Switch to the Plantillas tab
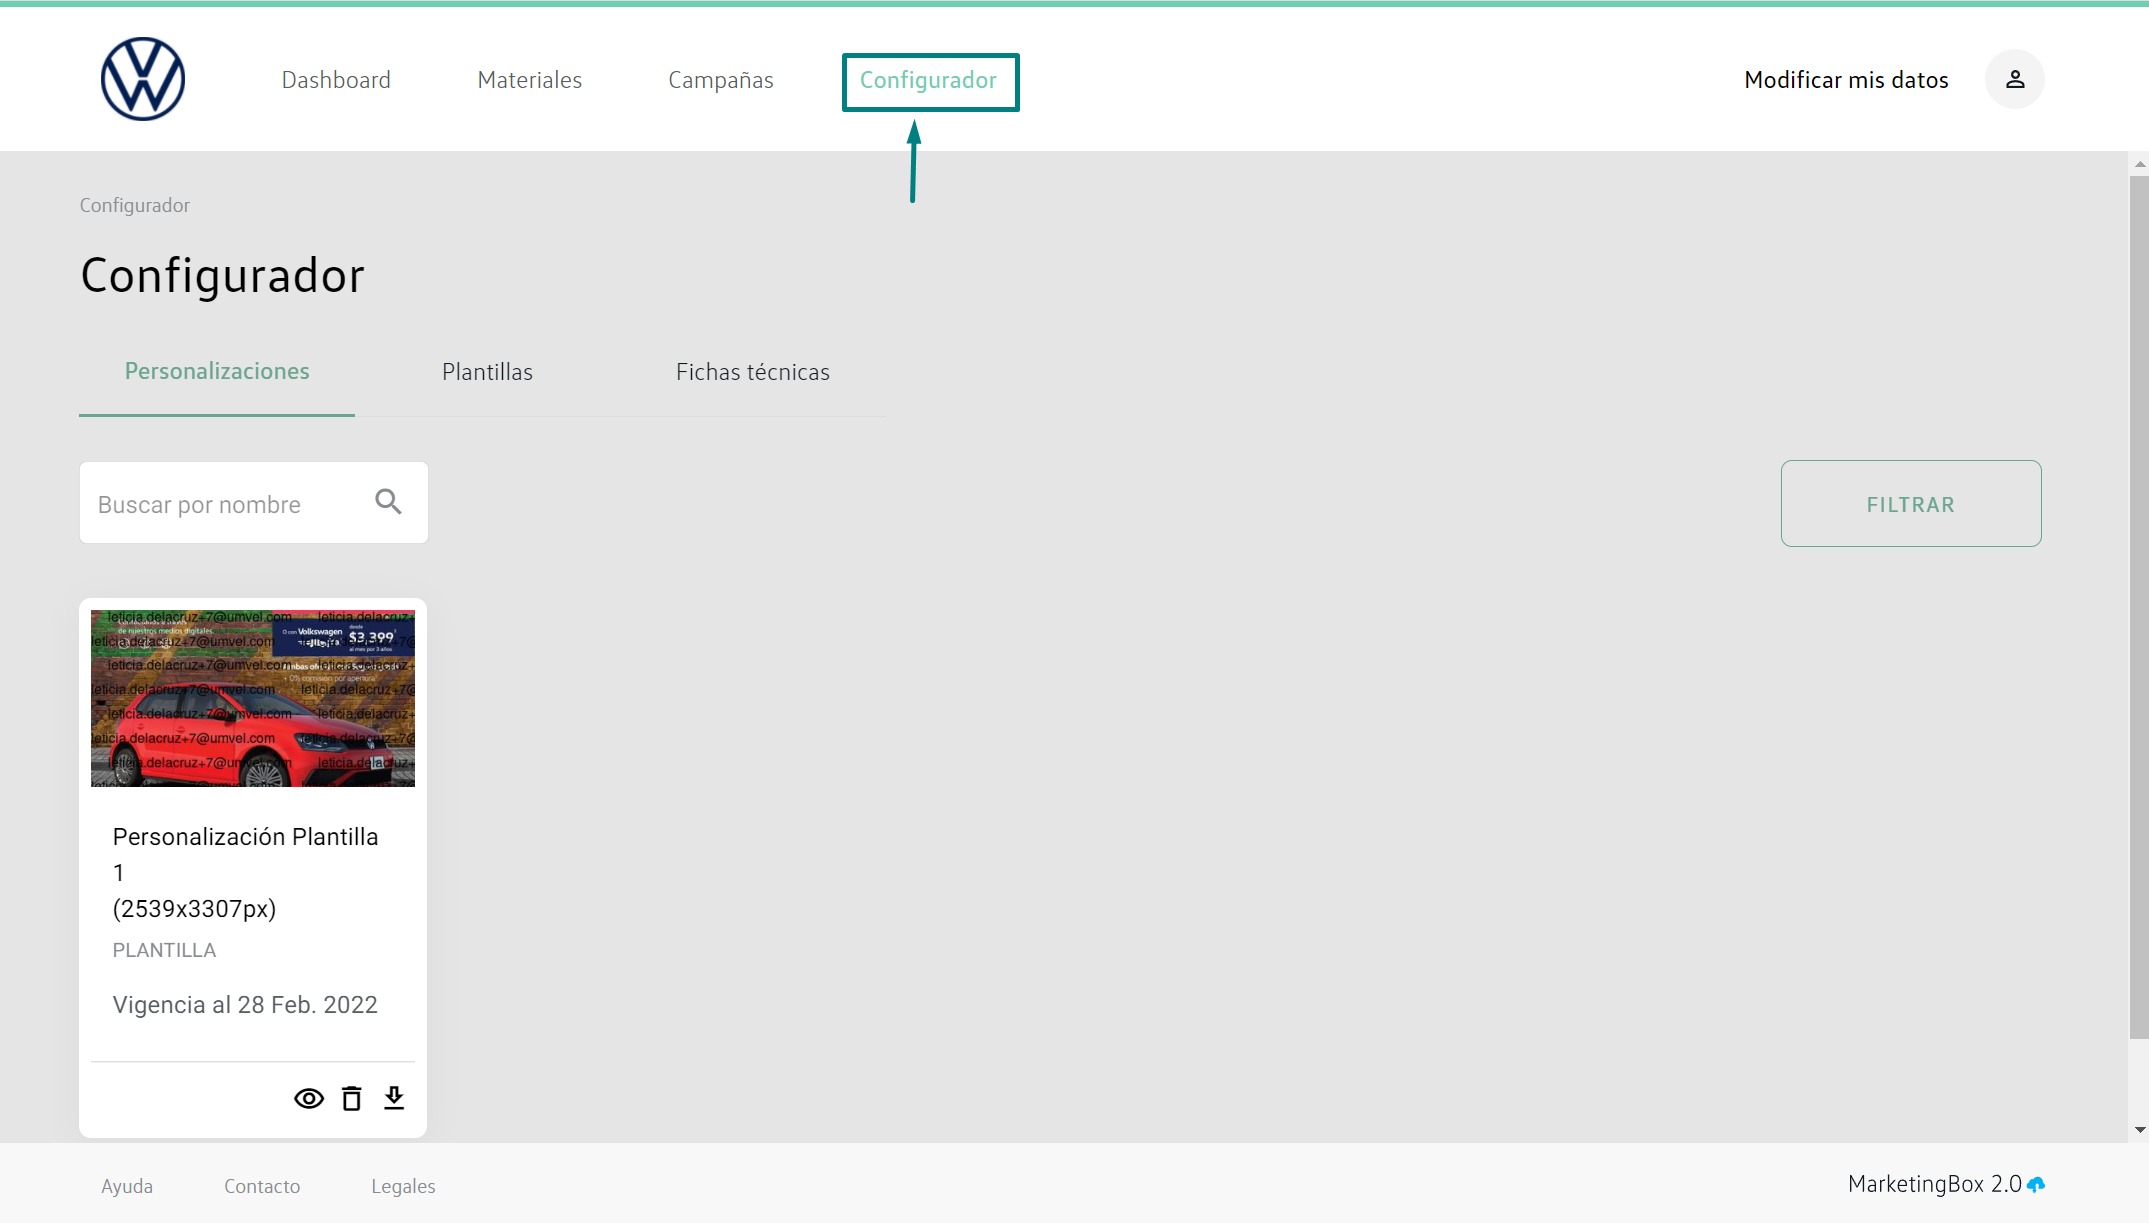Screen dimensions: 2149x1223 coord(487,372)
